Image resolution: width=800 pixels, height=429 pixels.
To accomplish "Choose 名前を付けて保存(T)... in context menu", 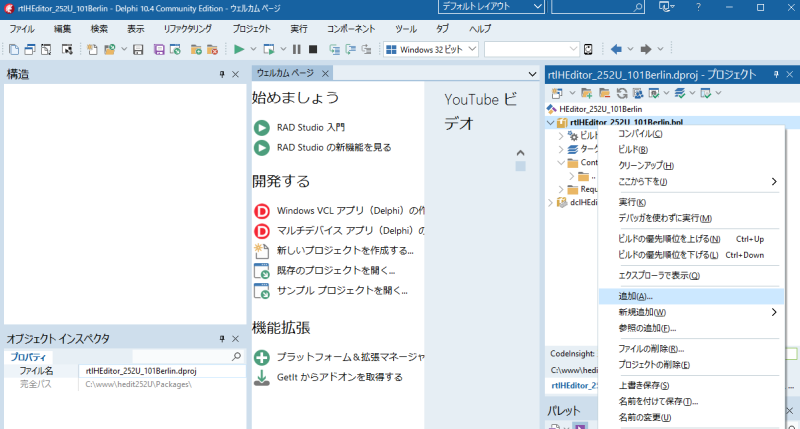I will pyautogui.click(x=691, y=401).
